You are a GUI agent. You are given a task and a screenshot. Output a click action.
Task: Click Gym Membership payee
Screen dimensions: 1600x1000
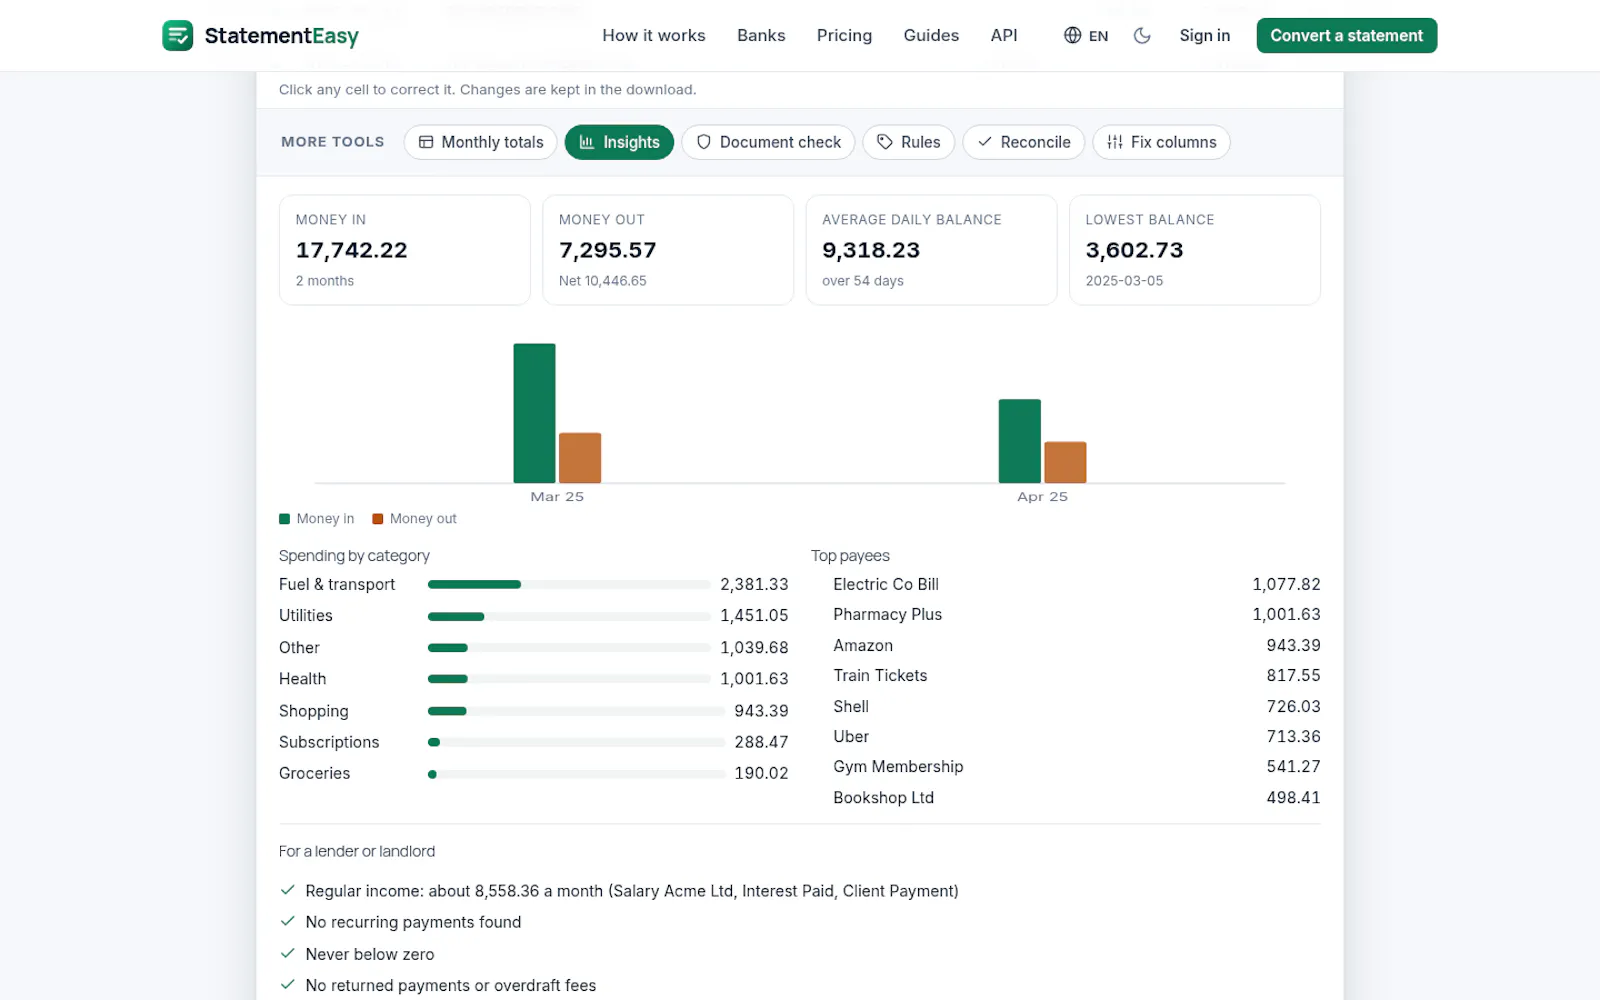(x=898, y=766)
